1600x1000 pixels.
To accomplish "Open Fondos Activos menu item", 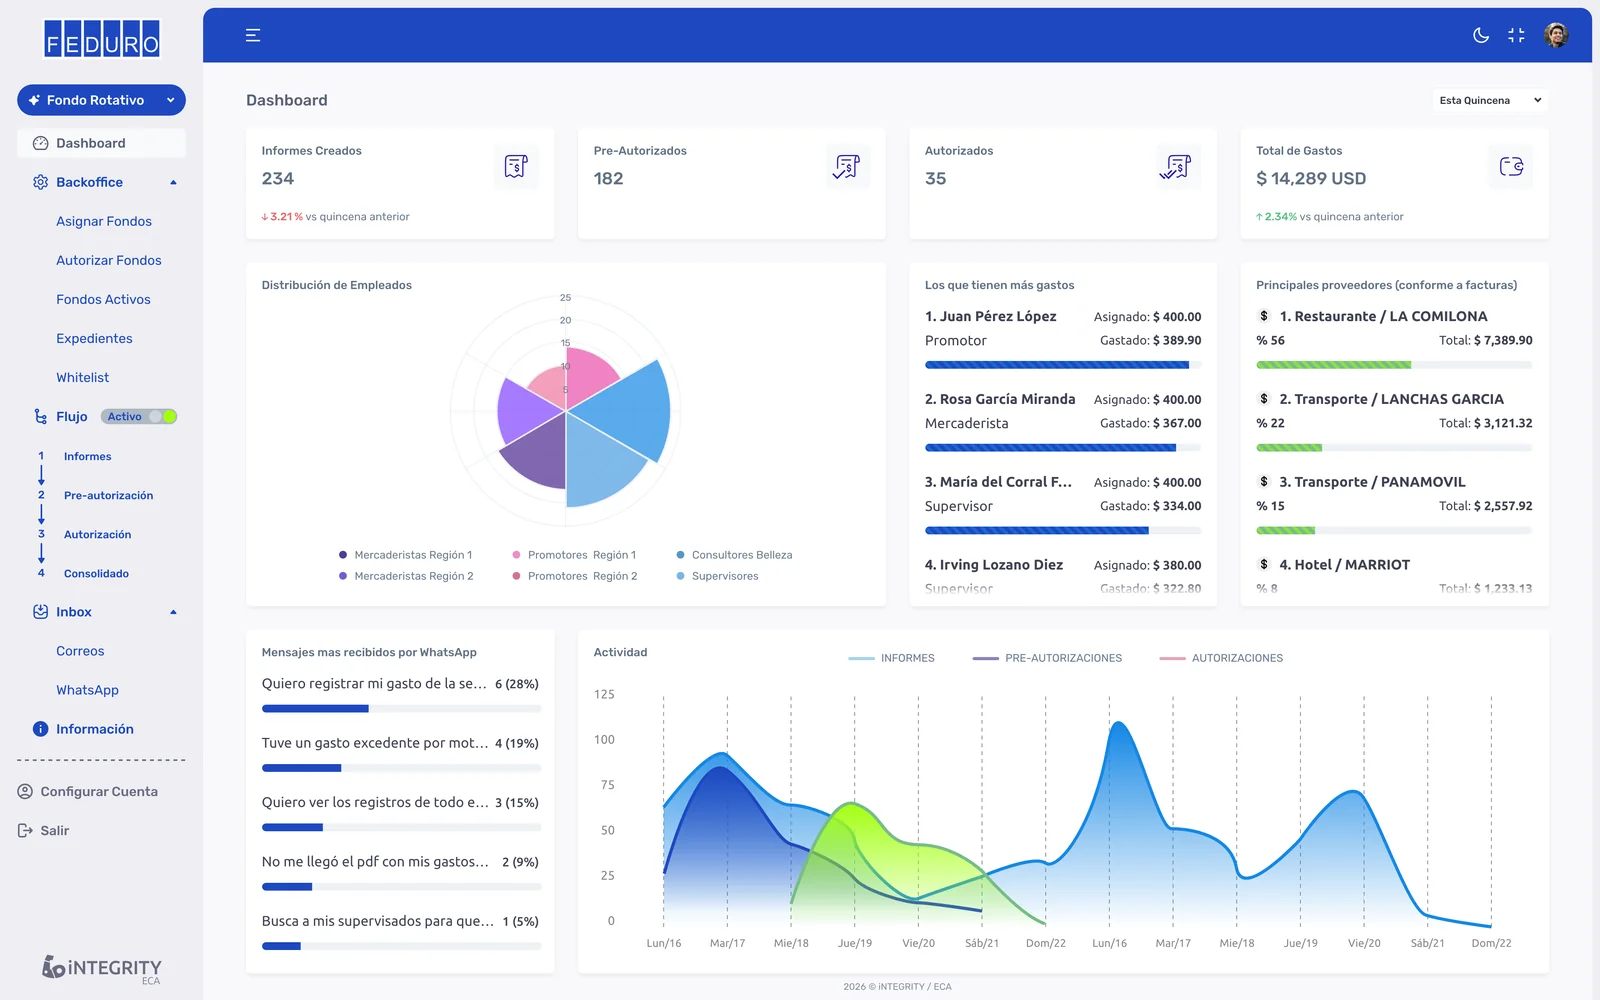I will (x=103, y=299).
